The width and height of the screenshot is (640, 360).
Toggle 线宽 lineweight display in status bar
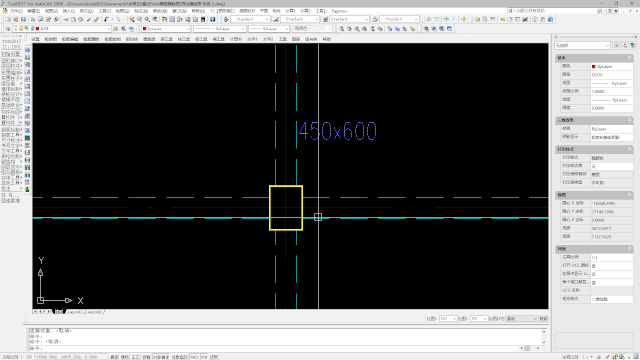(214, 357)
